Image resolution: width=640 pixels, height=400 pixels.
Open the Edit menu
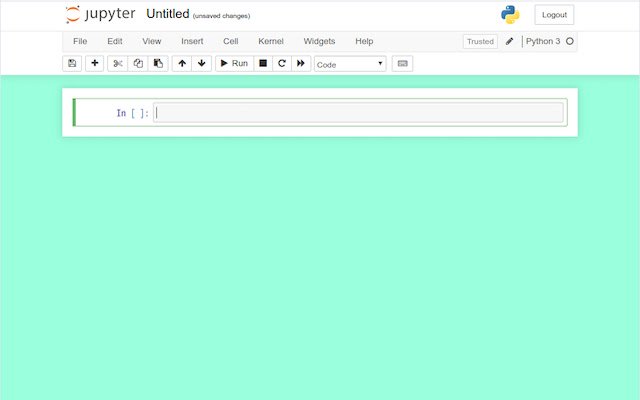click(115, 41)
